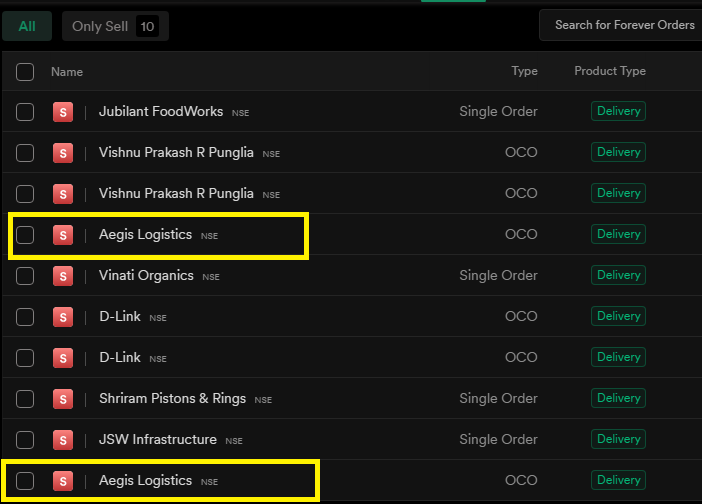This screenshot has height=504, width=702.
Task: Open the Only Sell tab
Action: tap(114, 26)
